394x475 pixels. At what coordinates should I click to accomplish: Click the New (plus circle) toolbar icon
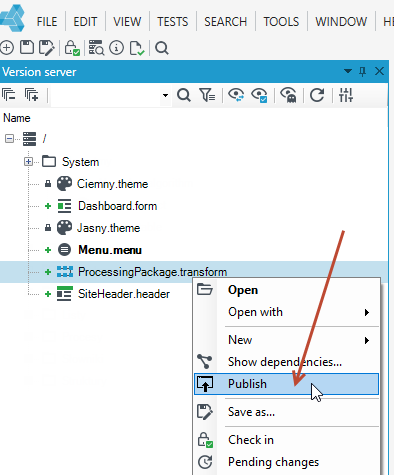point(7,48)
